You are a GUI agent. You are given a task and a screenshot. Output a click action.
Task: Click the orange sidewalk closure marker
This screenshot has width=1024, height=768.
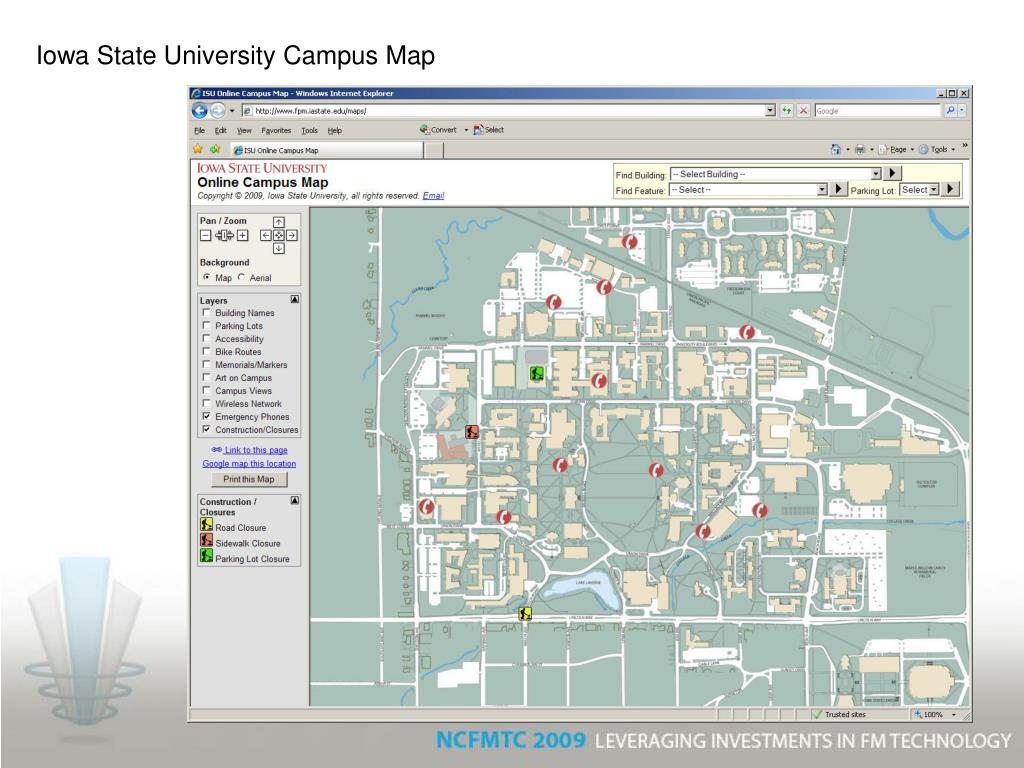(x=472, y=432)
